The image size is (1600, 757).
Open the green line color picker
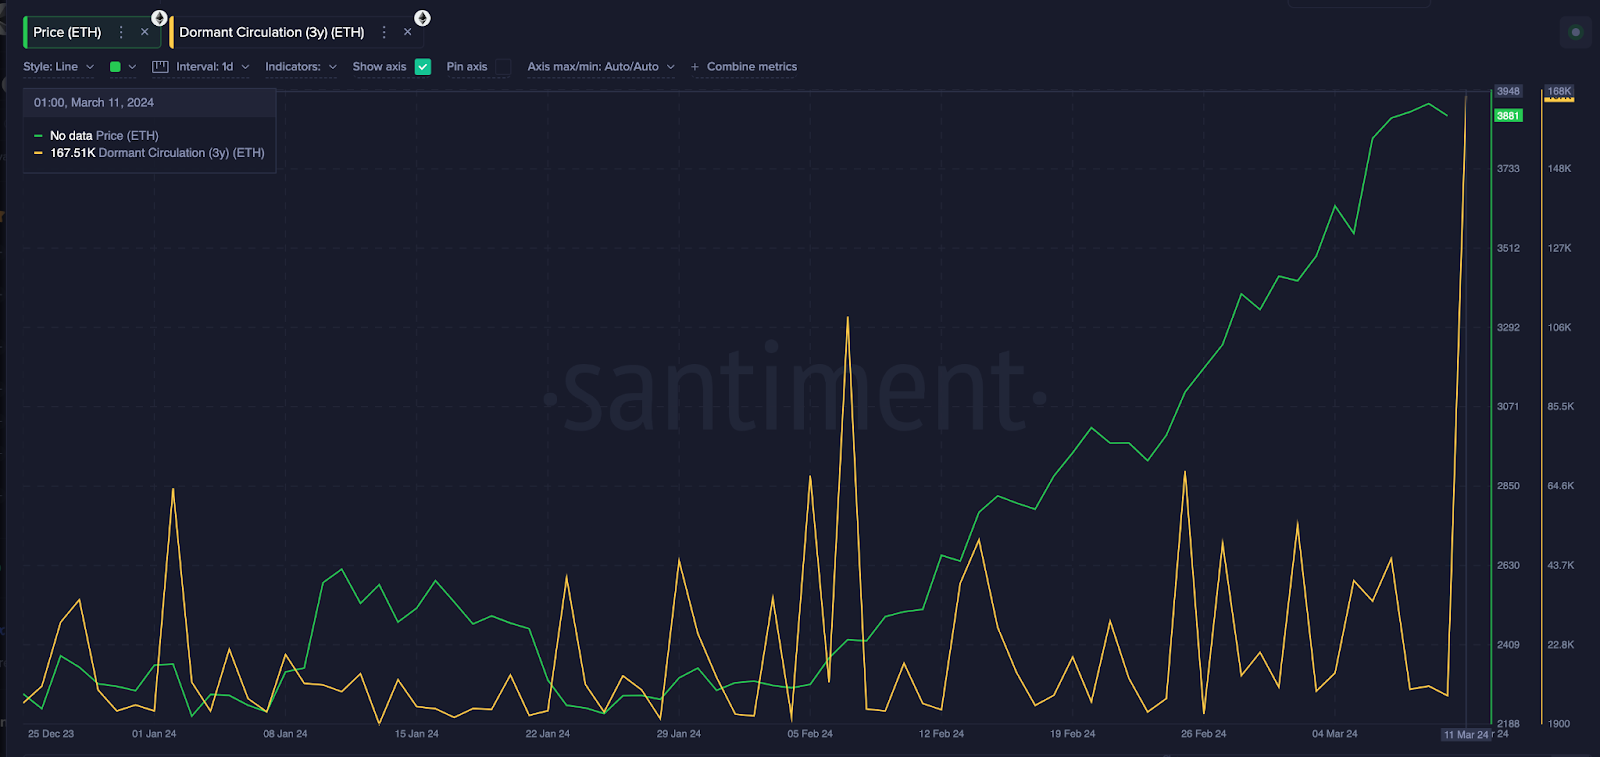121,67
